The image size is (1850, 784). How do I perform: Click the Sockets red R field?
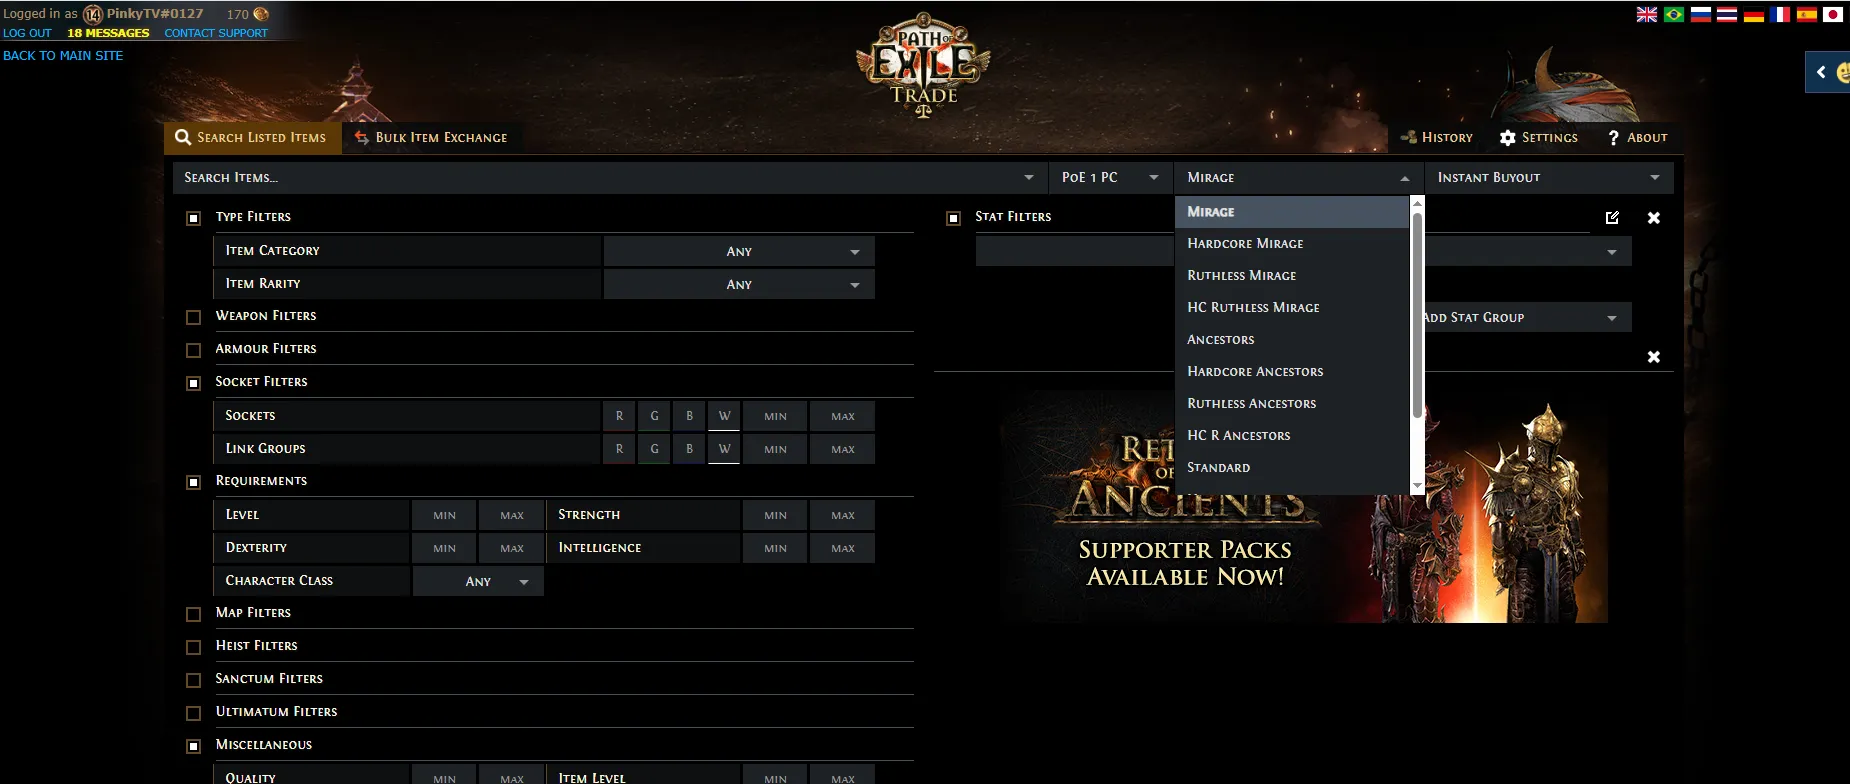[619, 416]
